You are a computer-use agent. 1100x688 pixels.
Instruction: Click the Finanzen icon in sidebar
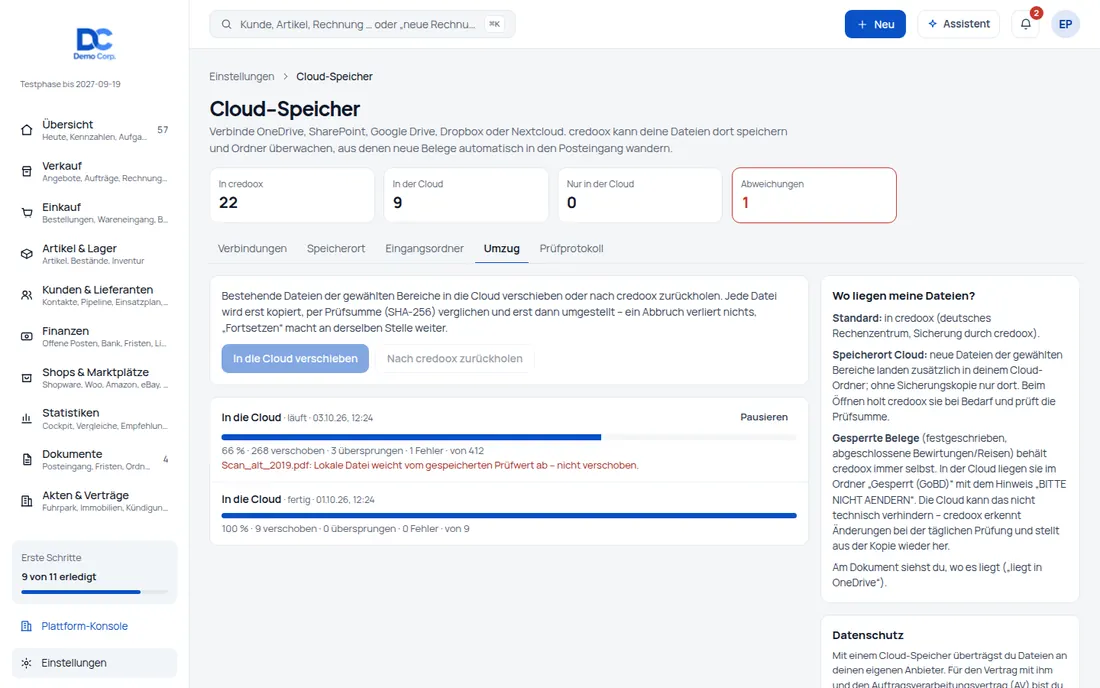tap(27, 337)
